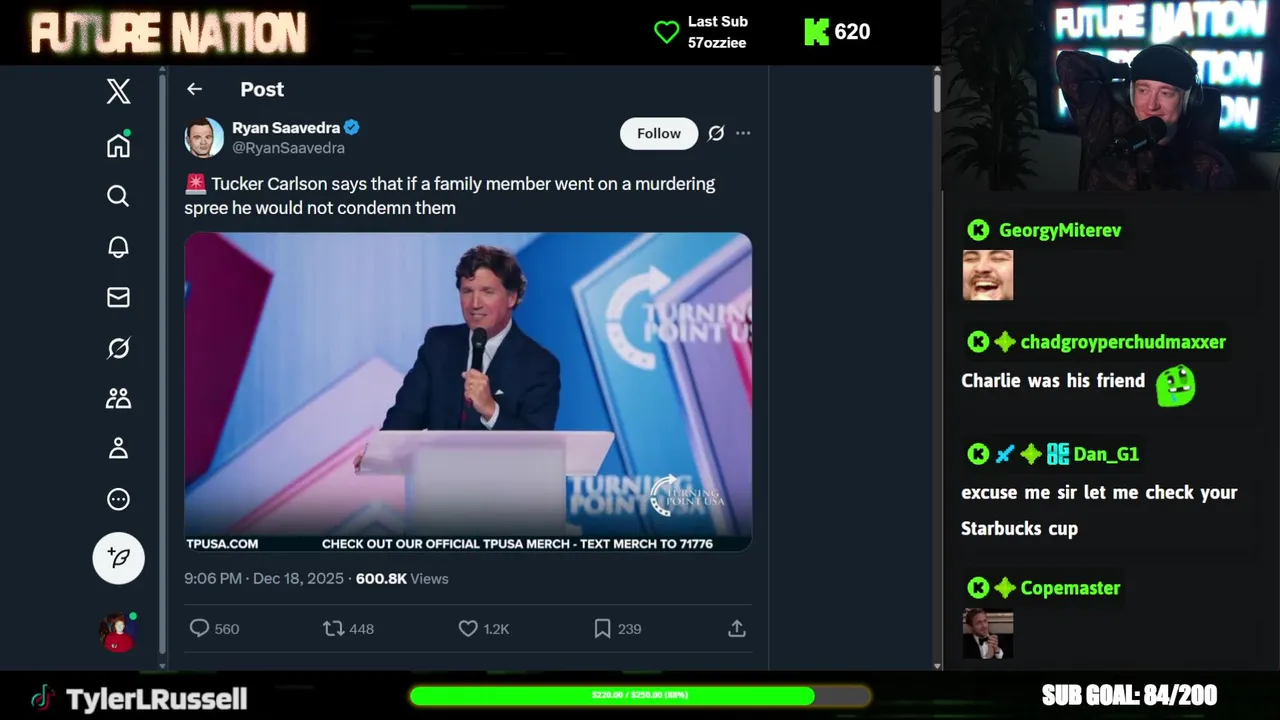Open the account switcher avatar
This screenshot has width=1280, height=720.
point(117,632)
